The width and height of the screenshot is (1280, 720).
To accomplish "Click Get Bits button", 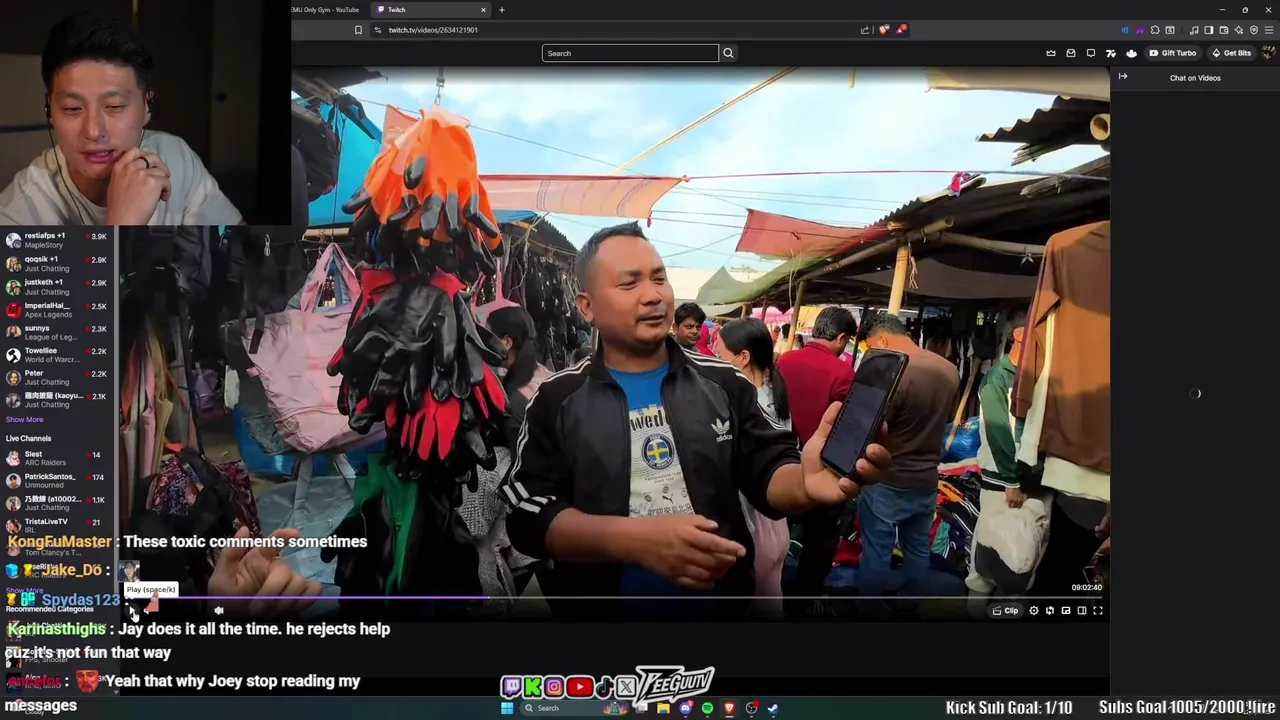I will coord(1231,53).
